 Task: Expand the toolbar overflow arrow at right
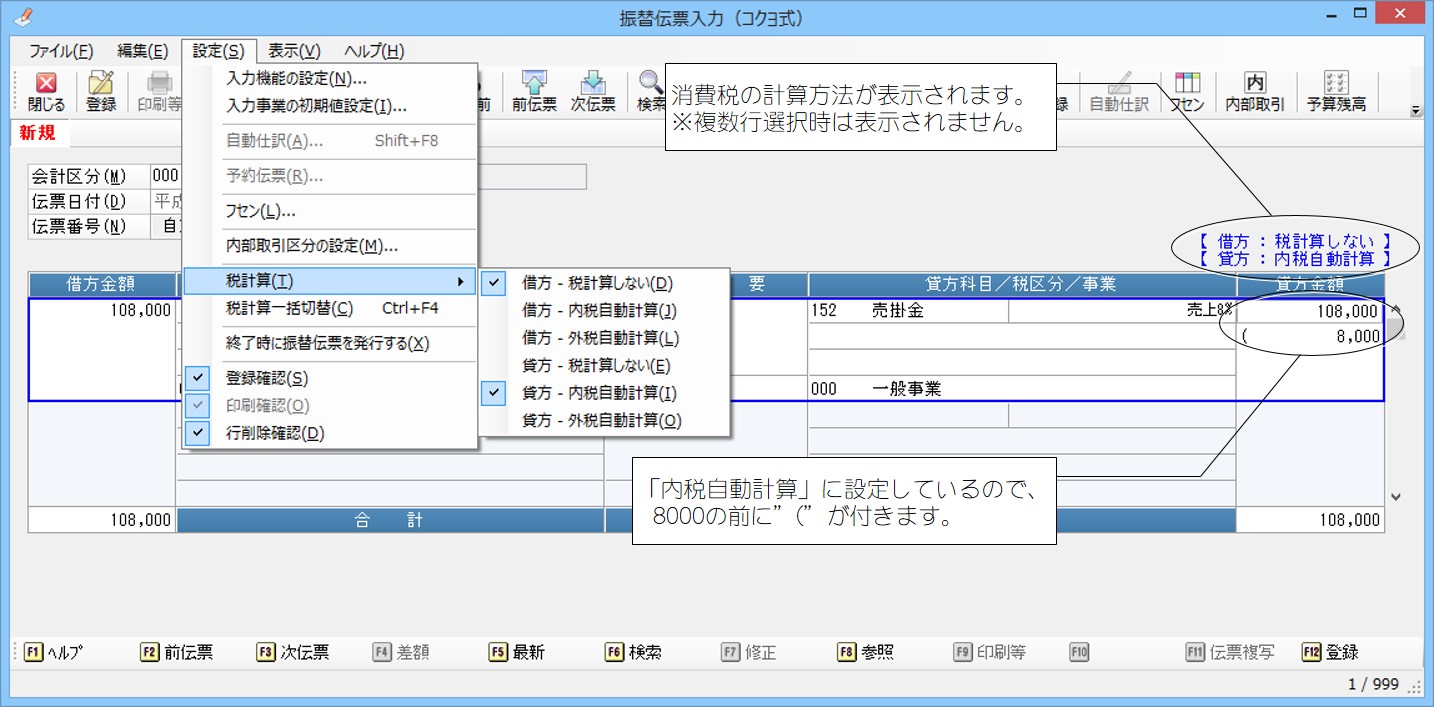pyautogui.click(x=1415, y=110)
